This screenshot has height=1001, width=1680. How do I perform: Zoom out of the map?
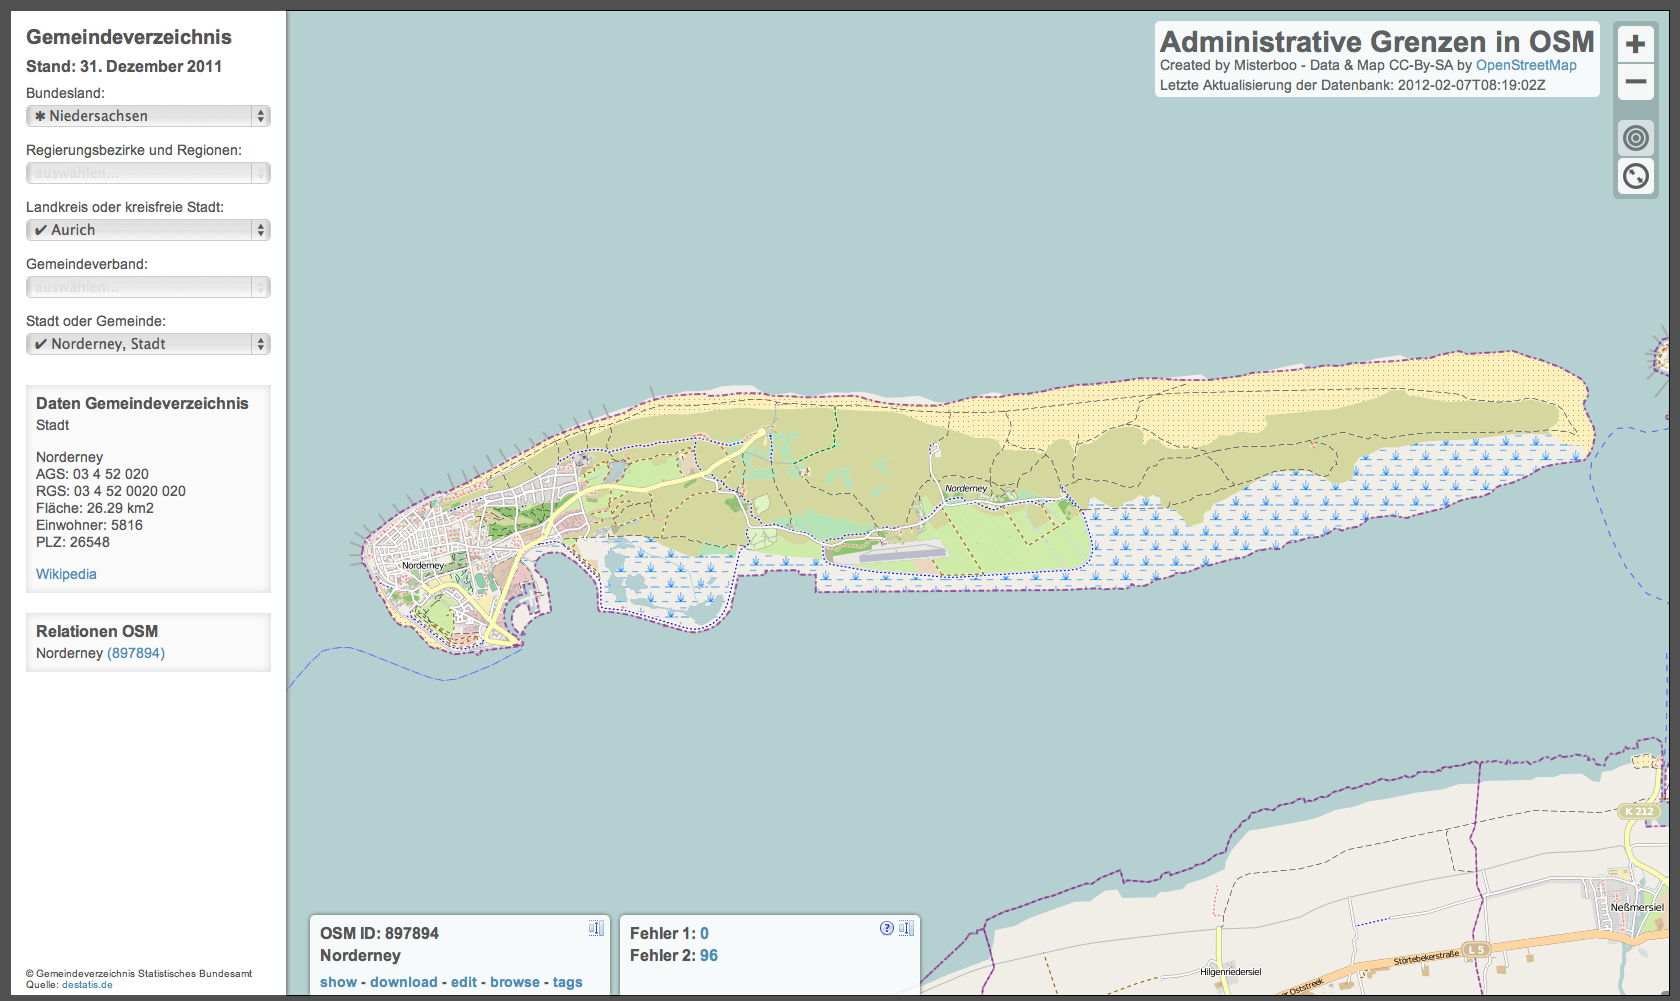point(1635,82)
